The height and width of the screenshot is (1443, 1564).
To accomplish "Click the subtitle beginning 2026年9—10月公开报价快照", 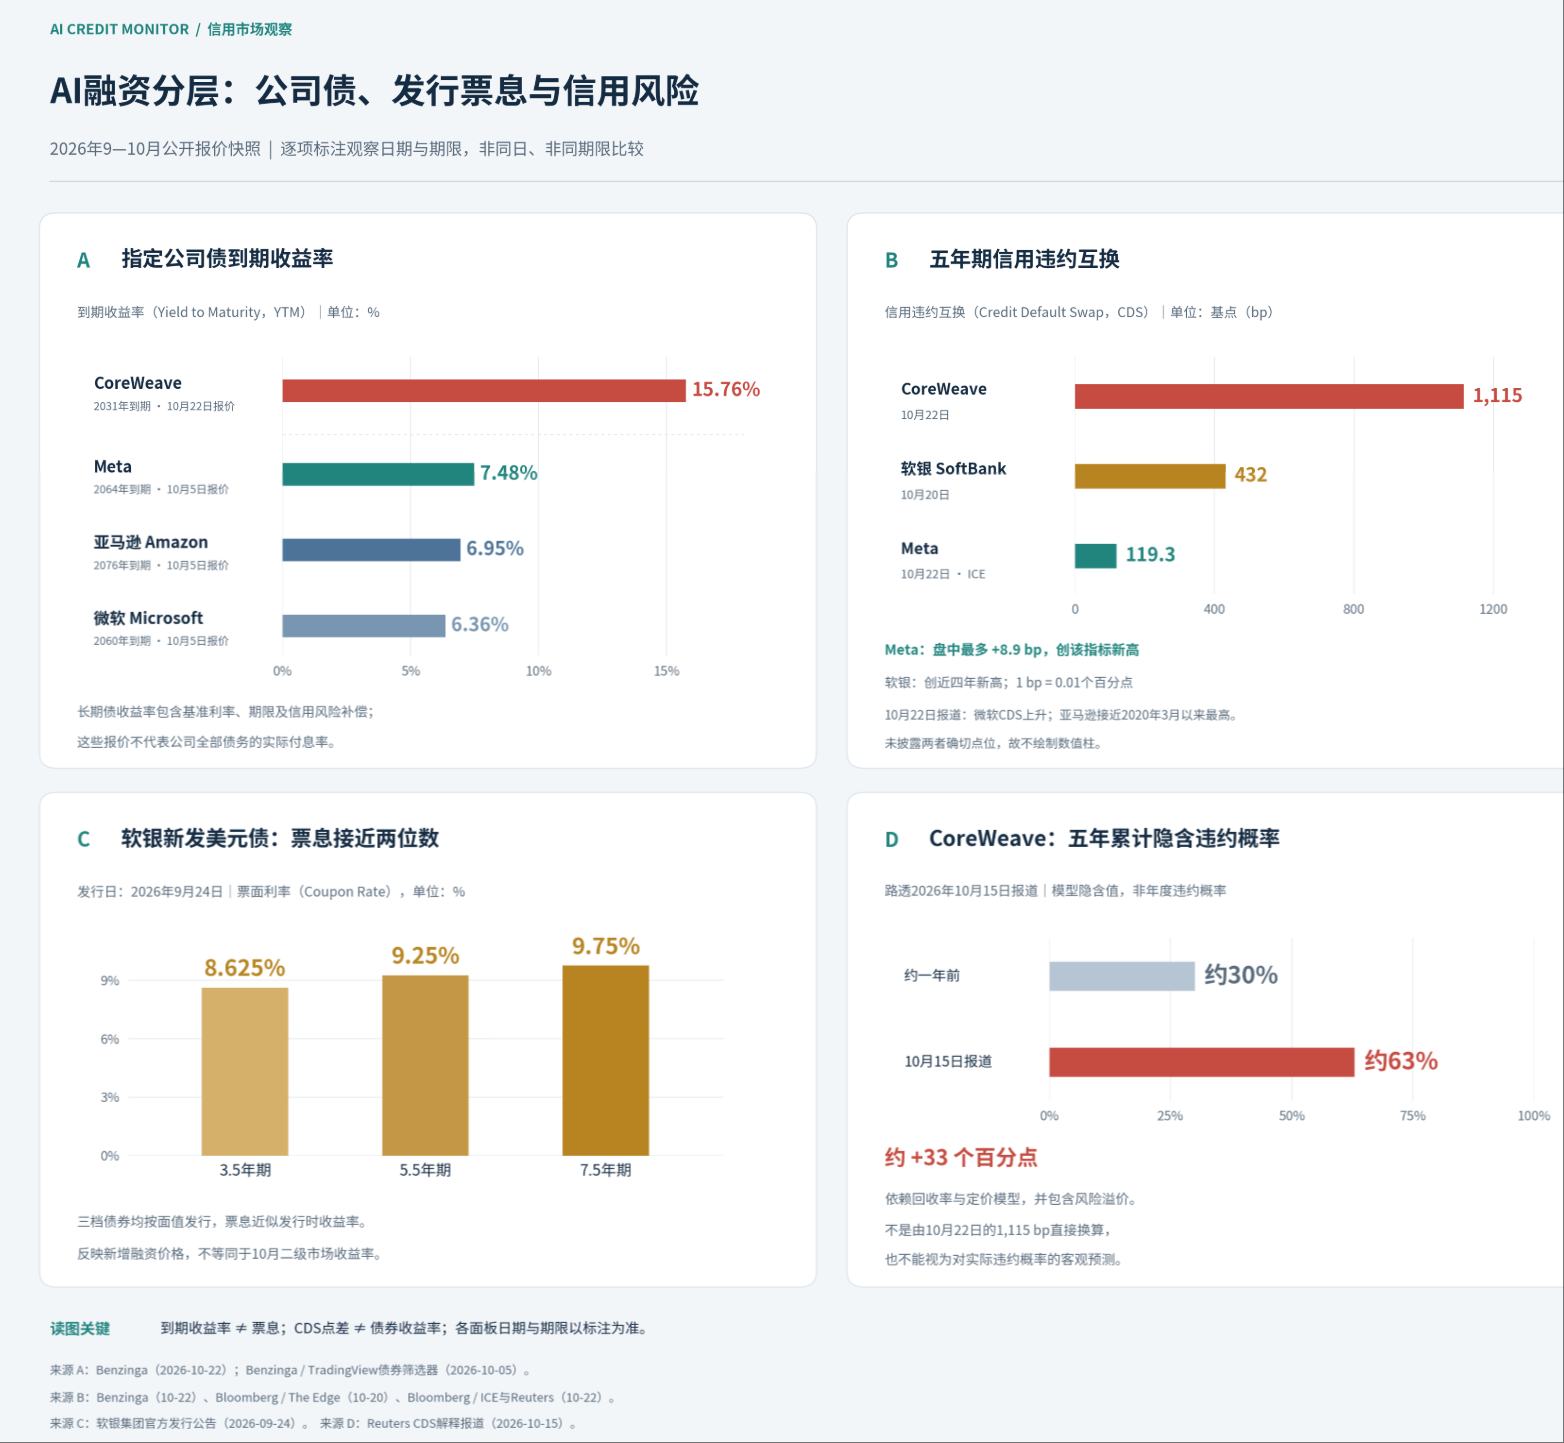I will pyautogui.click(x=347, y=149).
